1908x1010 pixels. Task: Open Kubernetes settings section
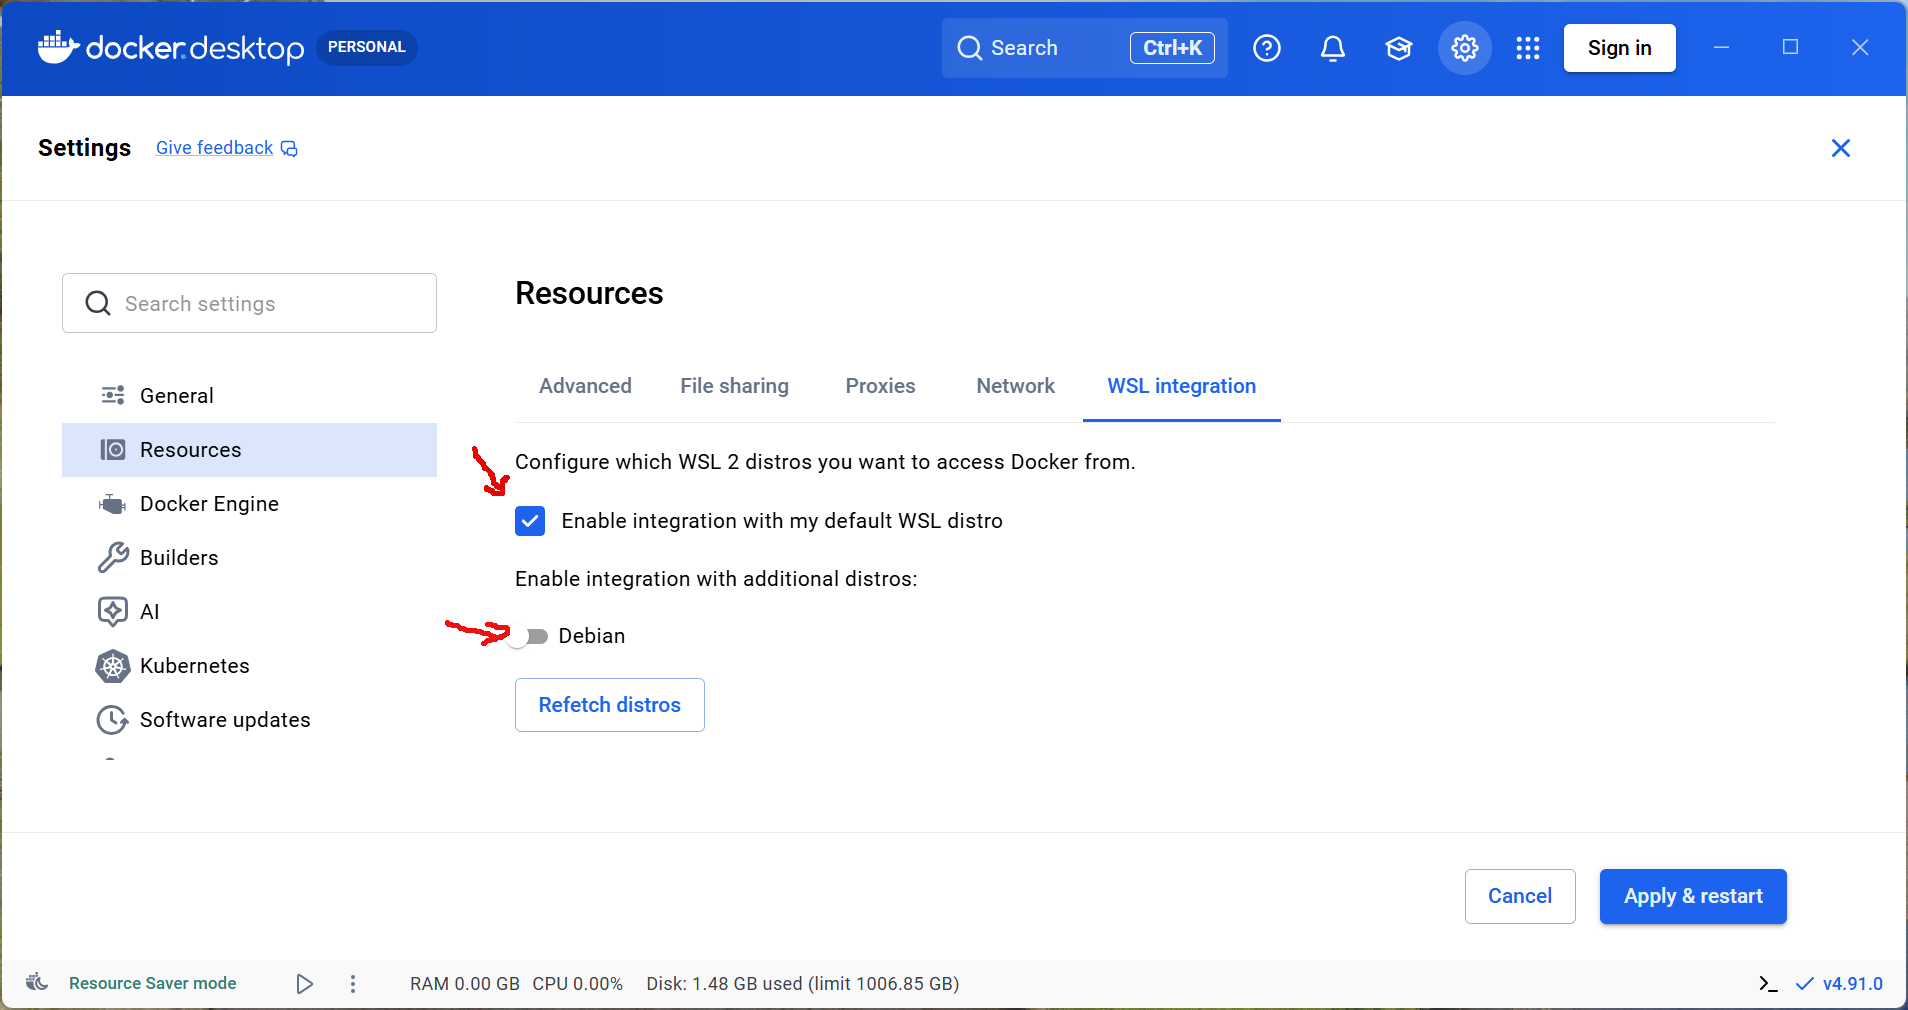click(249, 666)
